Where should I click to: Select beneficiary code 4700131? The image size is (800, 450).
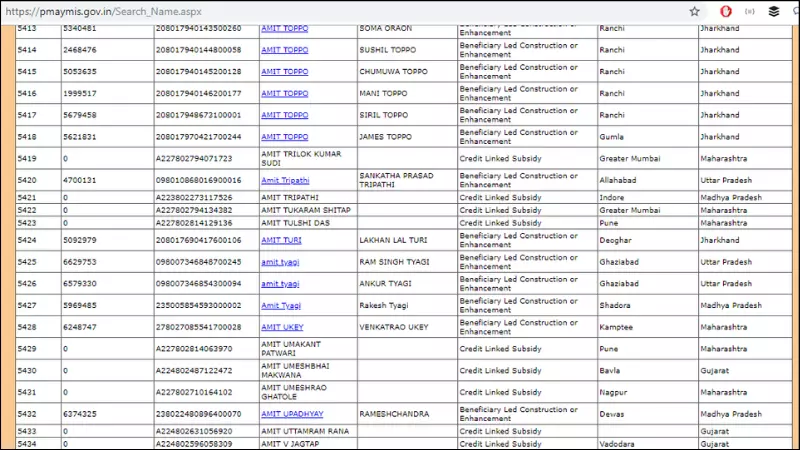(x=80, y=180)
